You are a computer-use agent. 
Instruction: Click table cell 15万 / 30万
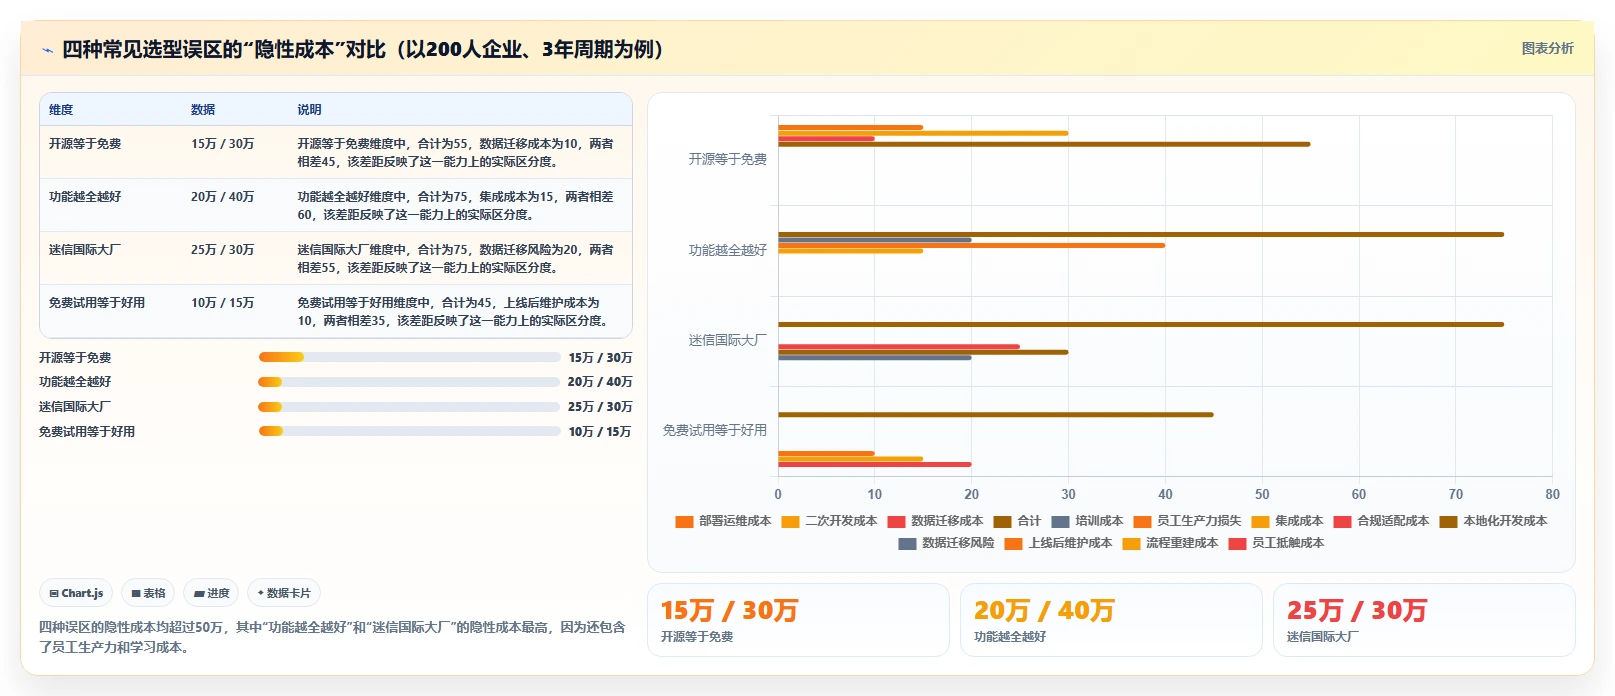[x=222, y=144]
